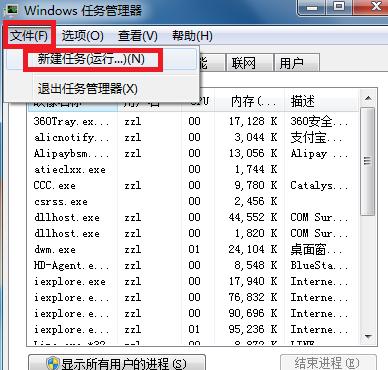Click the 24,104 K memory value

tap(253, 249)
